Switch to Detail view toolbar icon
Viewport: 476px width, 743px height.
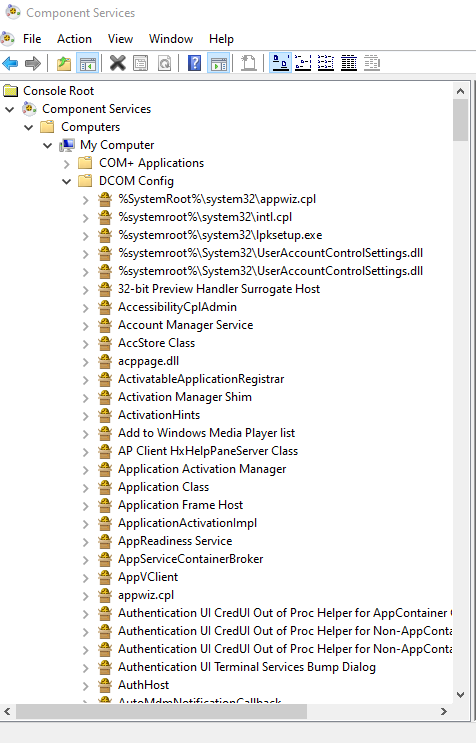click(349, 63)
